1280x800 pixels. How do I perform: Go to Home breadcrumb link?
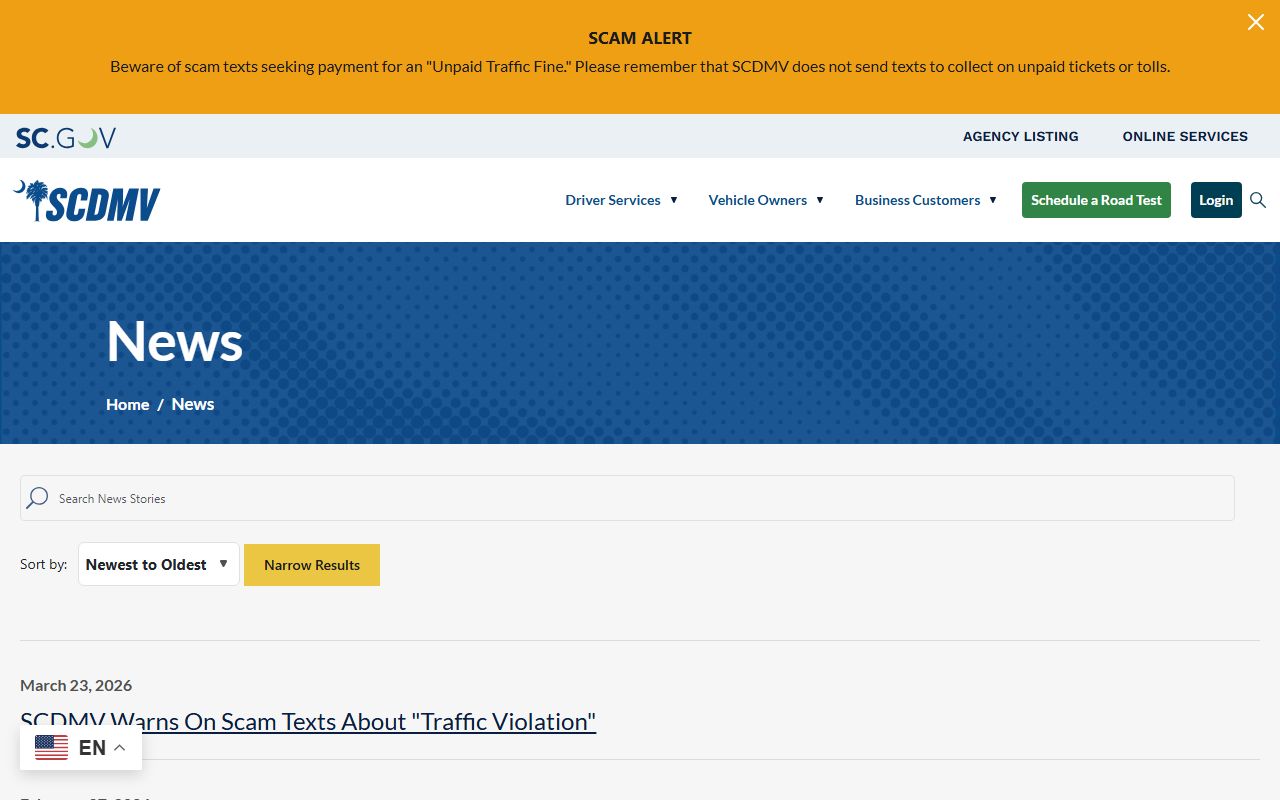(x=128, y=404)
